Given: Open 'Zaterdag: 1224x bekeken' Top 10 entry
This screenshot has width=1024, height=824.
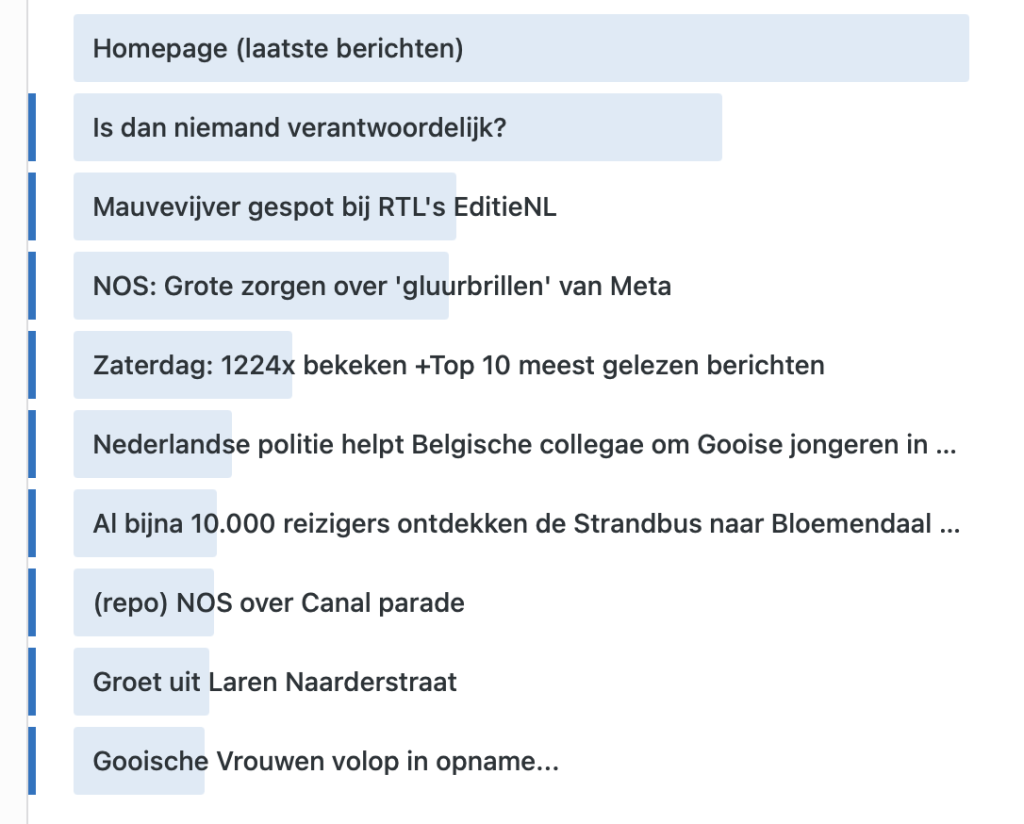Looking at the screenshot, I should tap(458, 365).
